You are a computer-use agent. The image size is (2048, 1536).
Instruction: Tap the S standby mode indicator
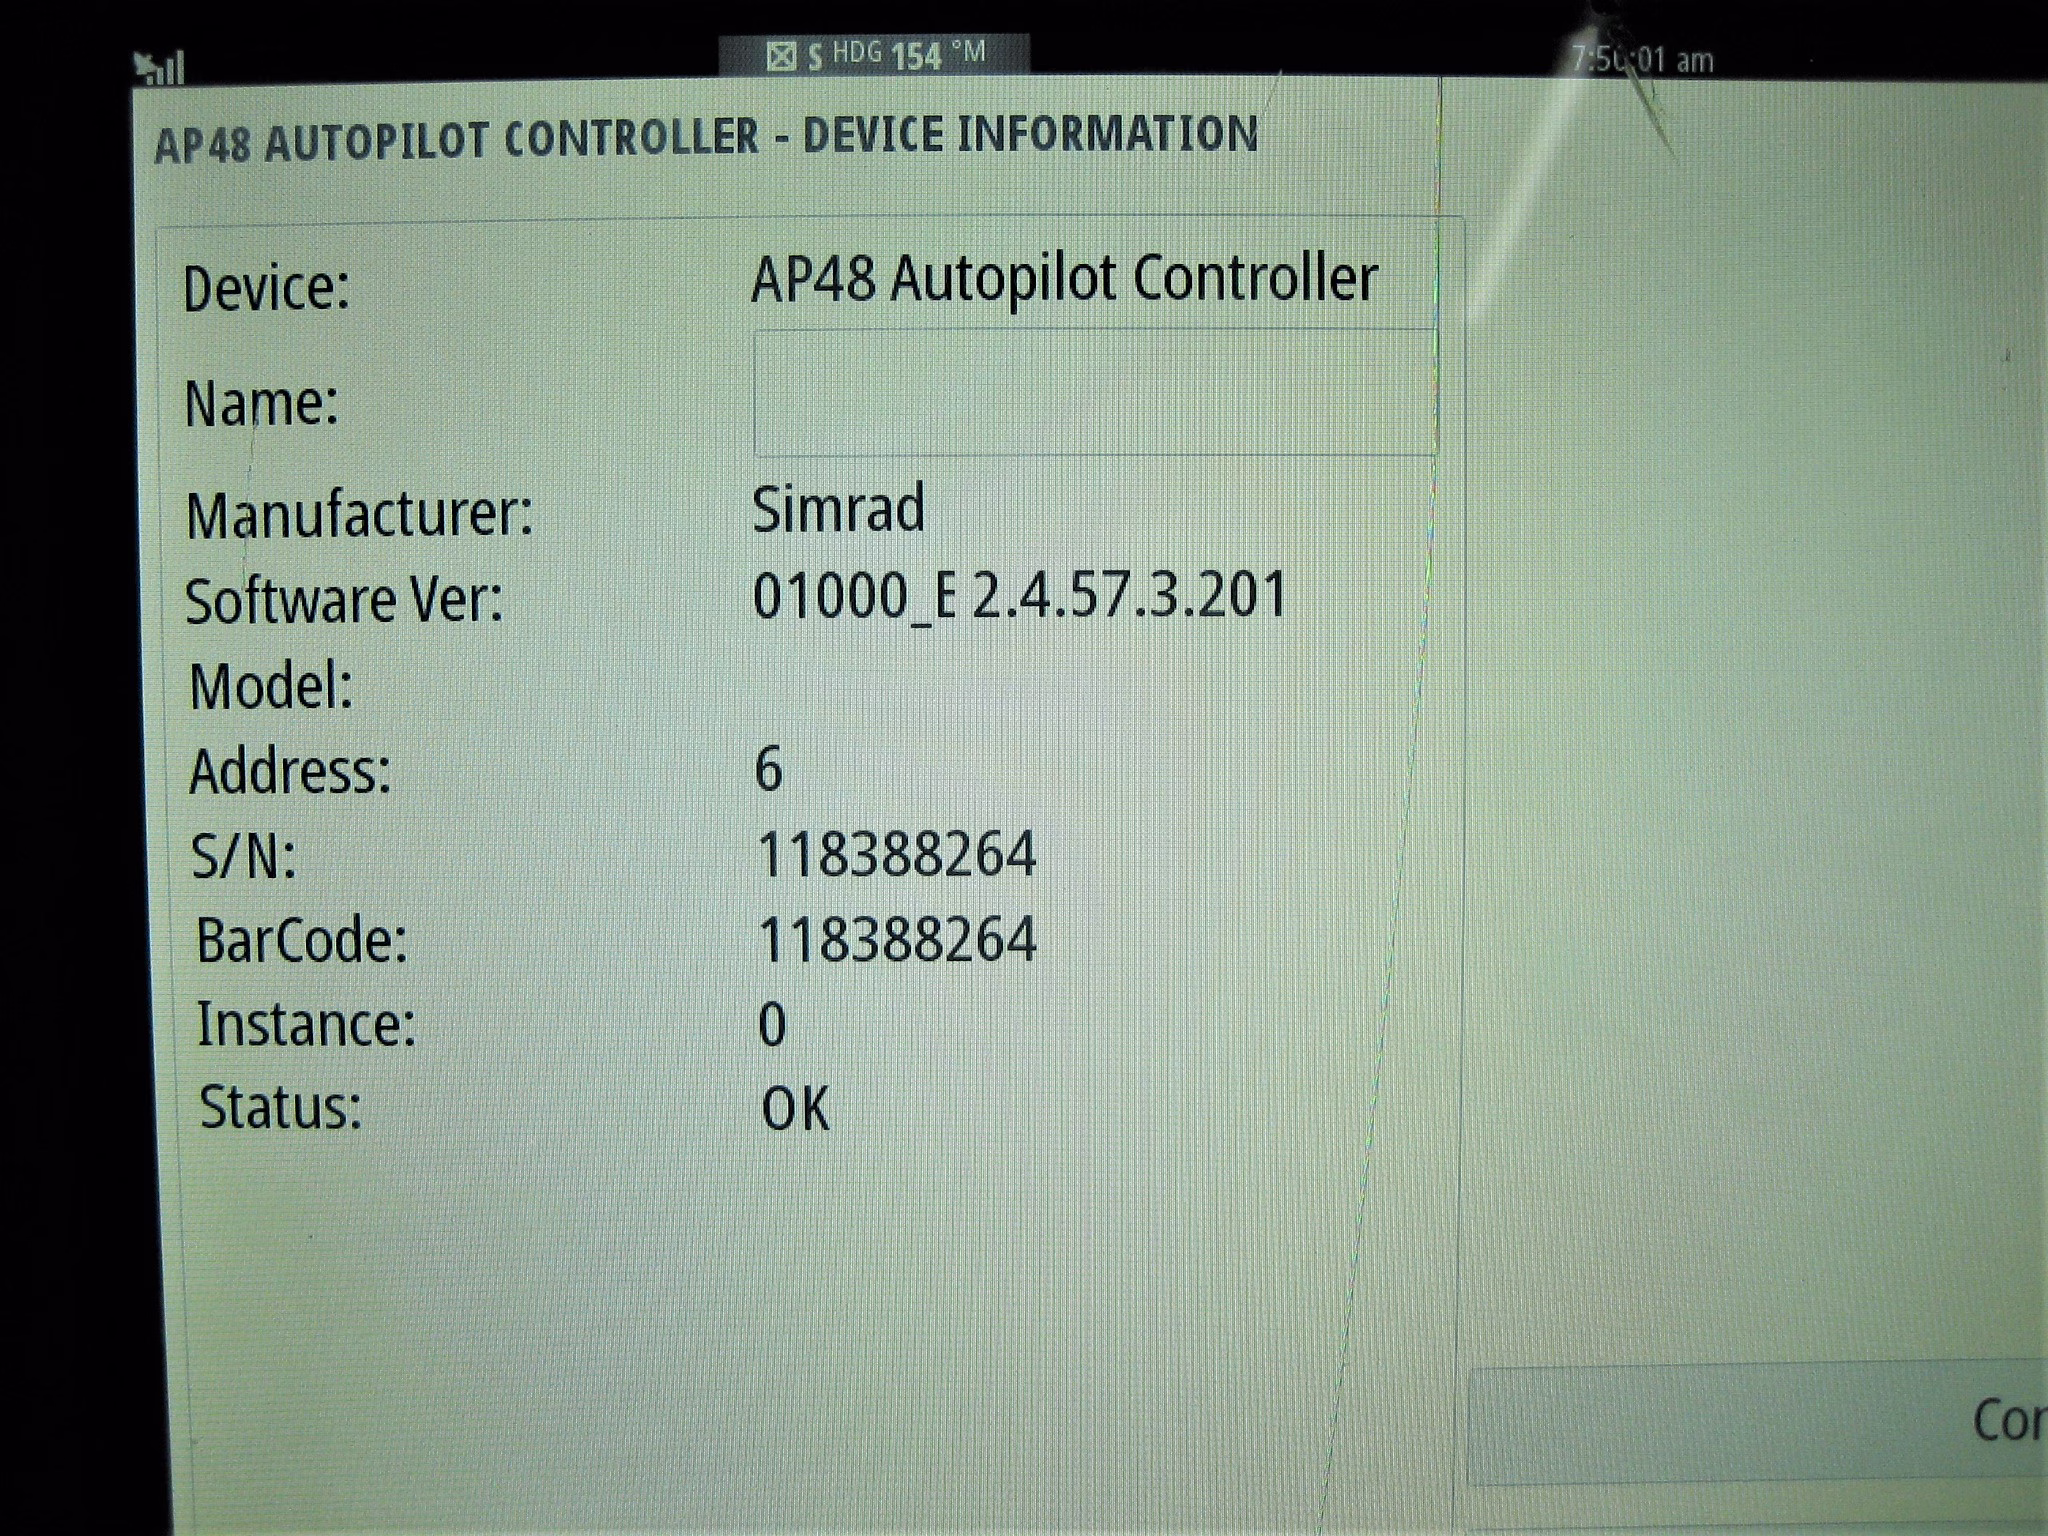[x=814, y=57]
